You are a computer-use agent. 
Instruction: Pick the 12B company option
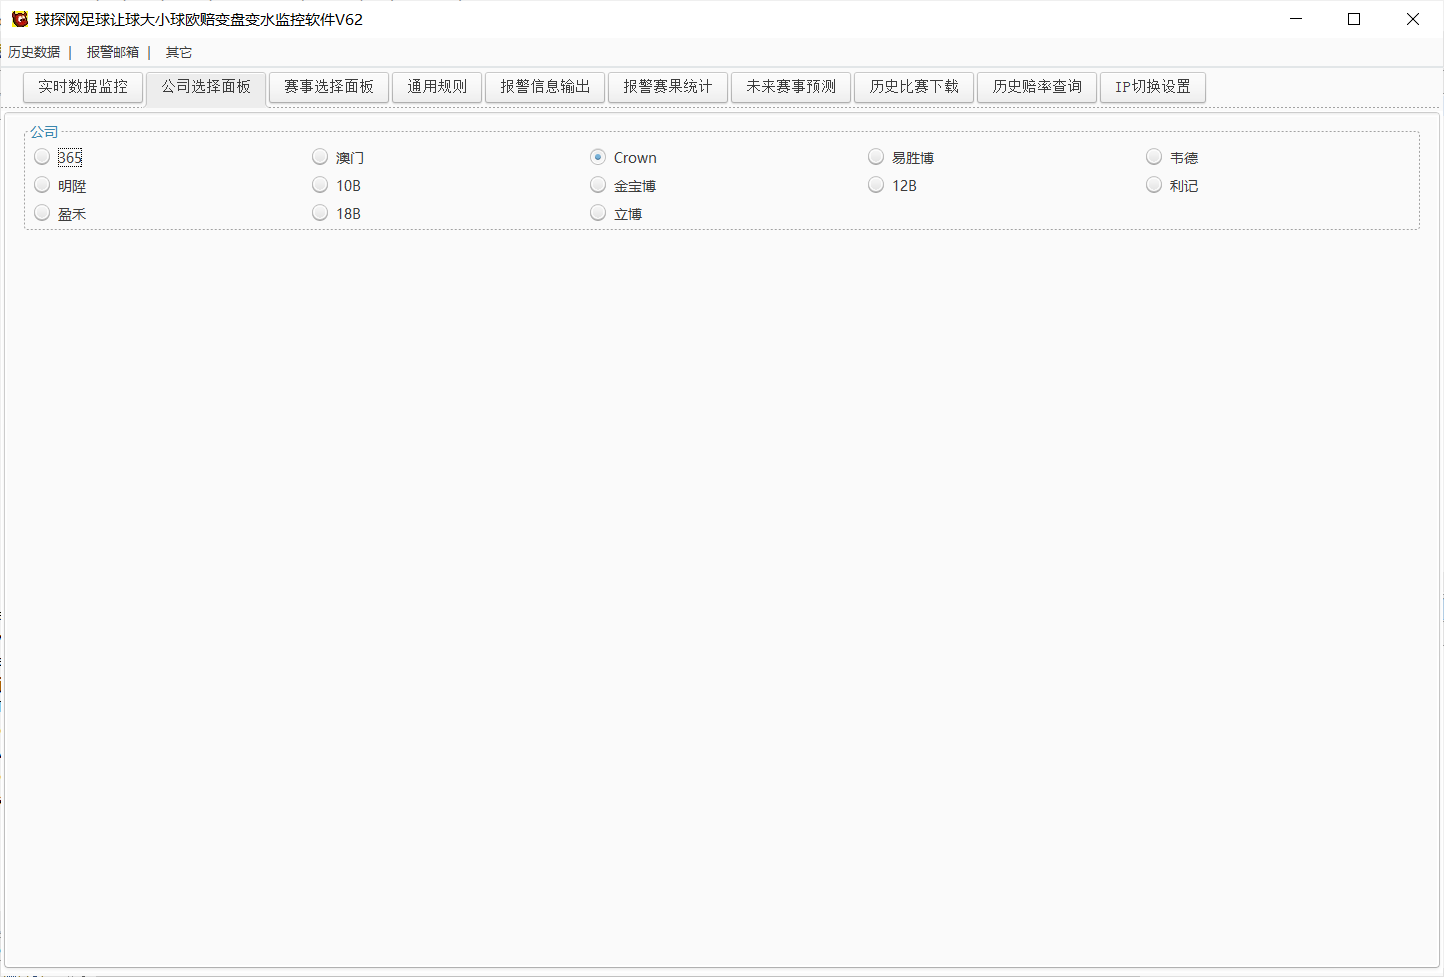[876, 185]
